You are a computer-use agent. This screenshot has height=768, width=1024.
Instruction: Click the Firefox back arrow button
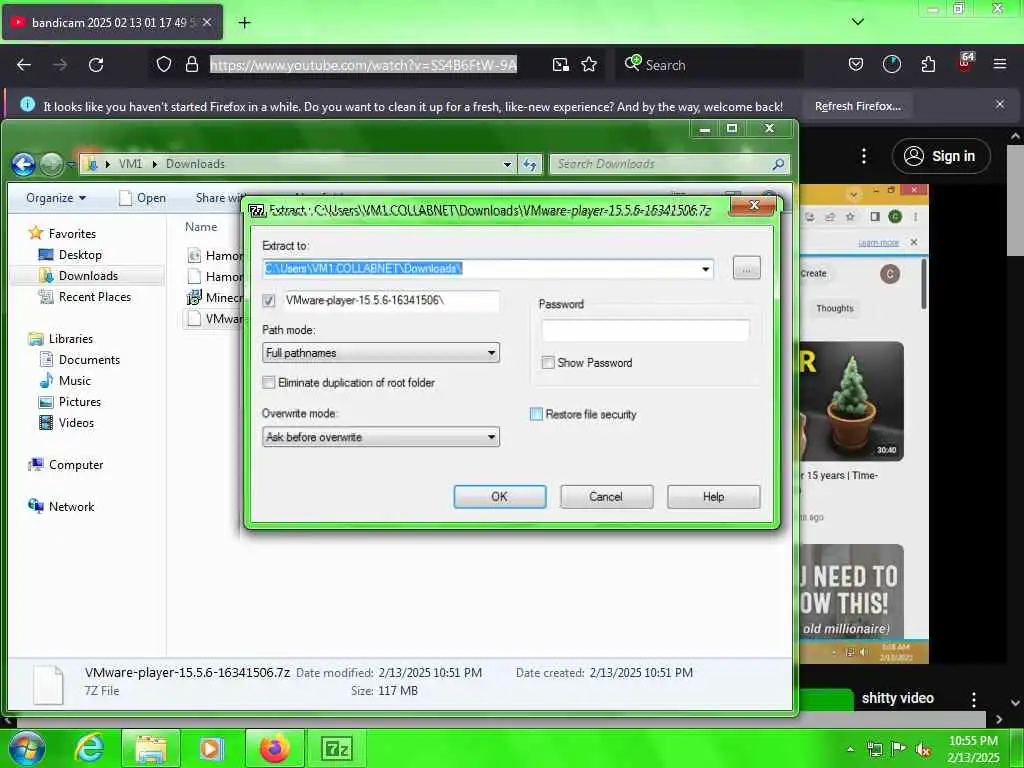point(24,65)
